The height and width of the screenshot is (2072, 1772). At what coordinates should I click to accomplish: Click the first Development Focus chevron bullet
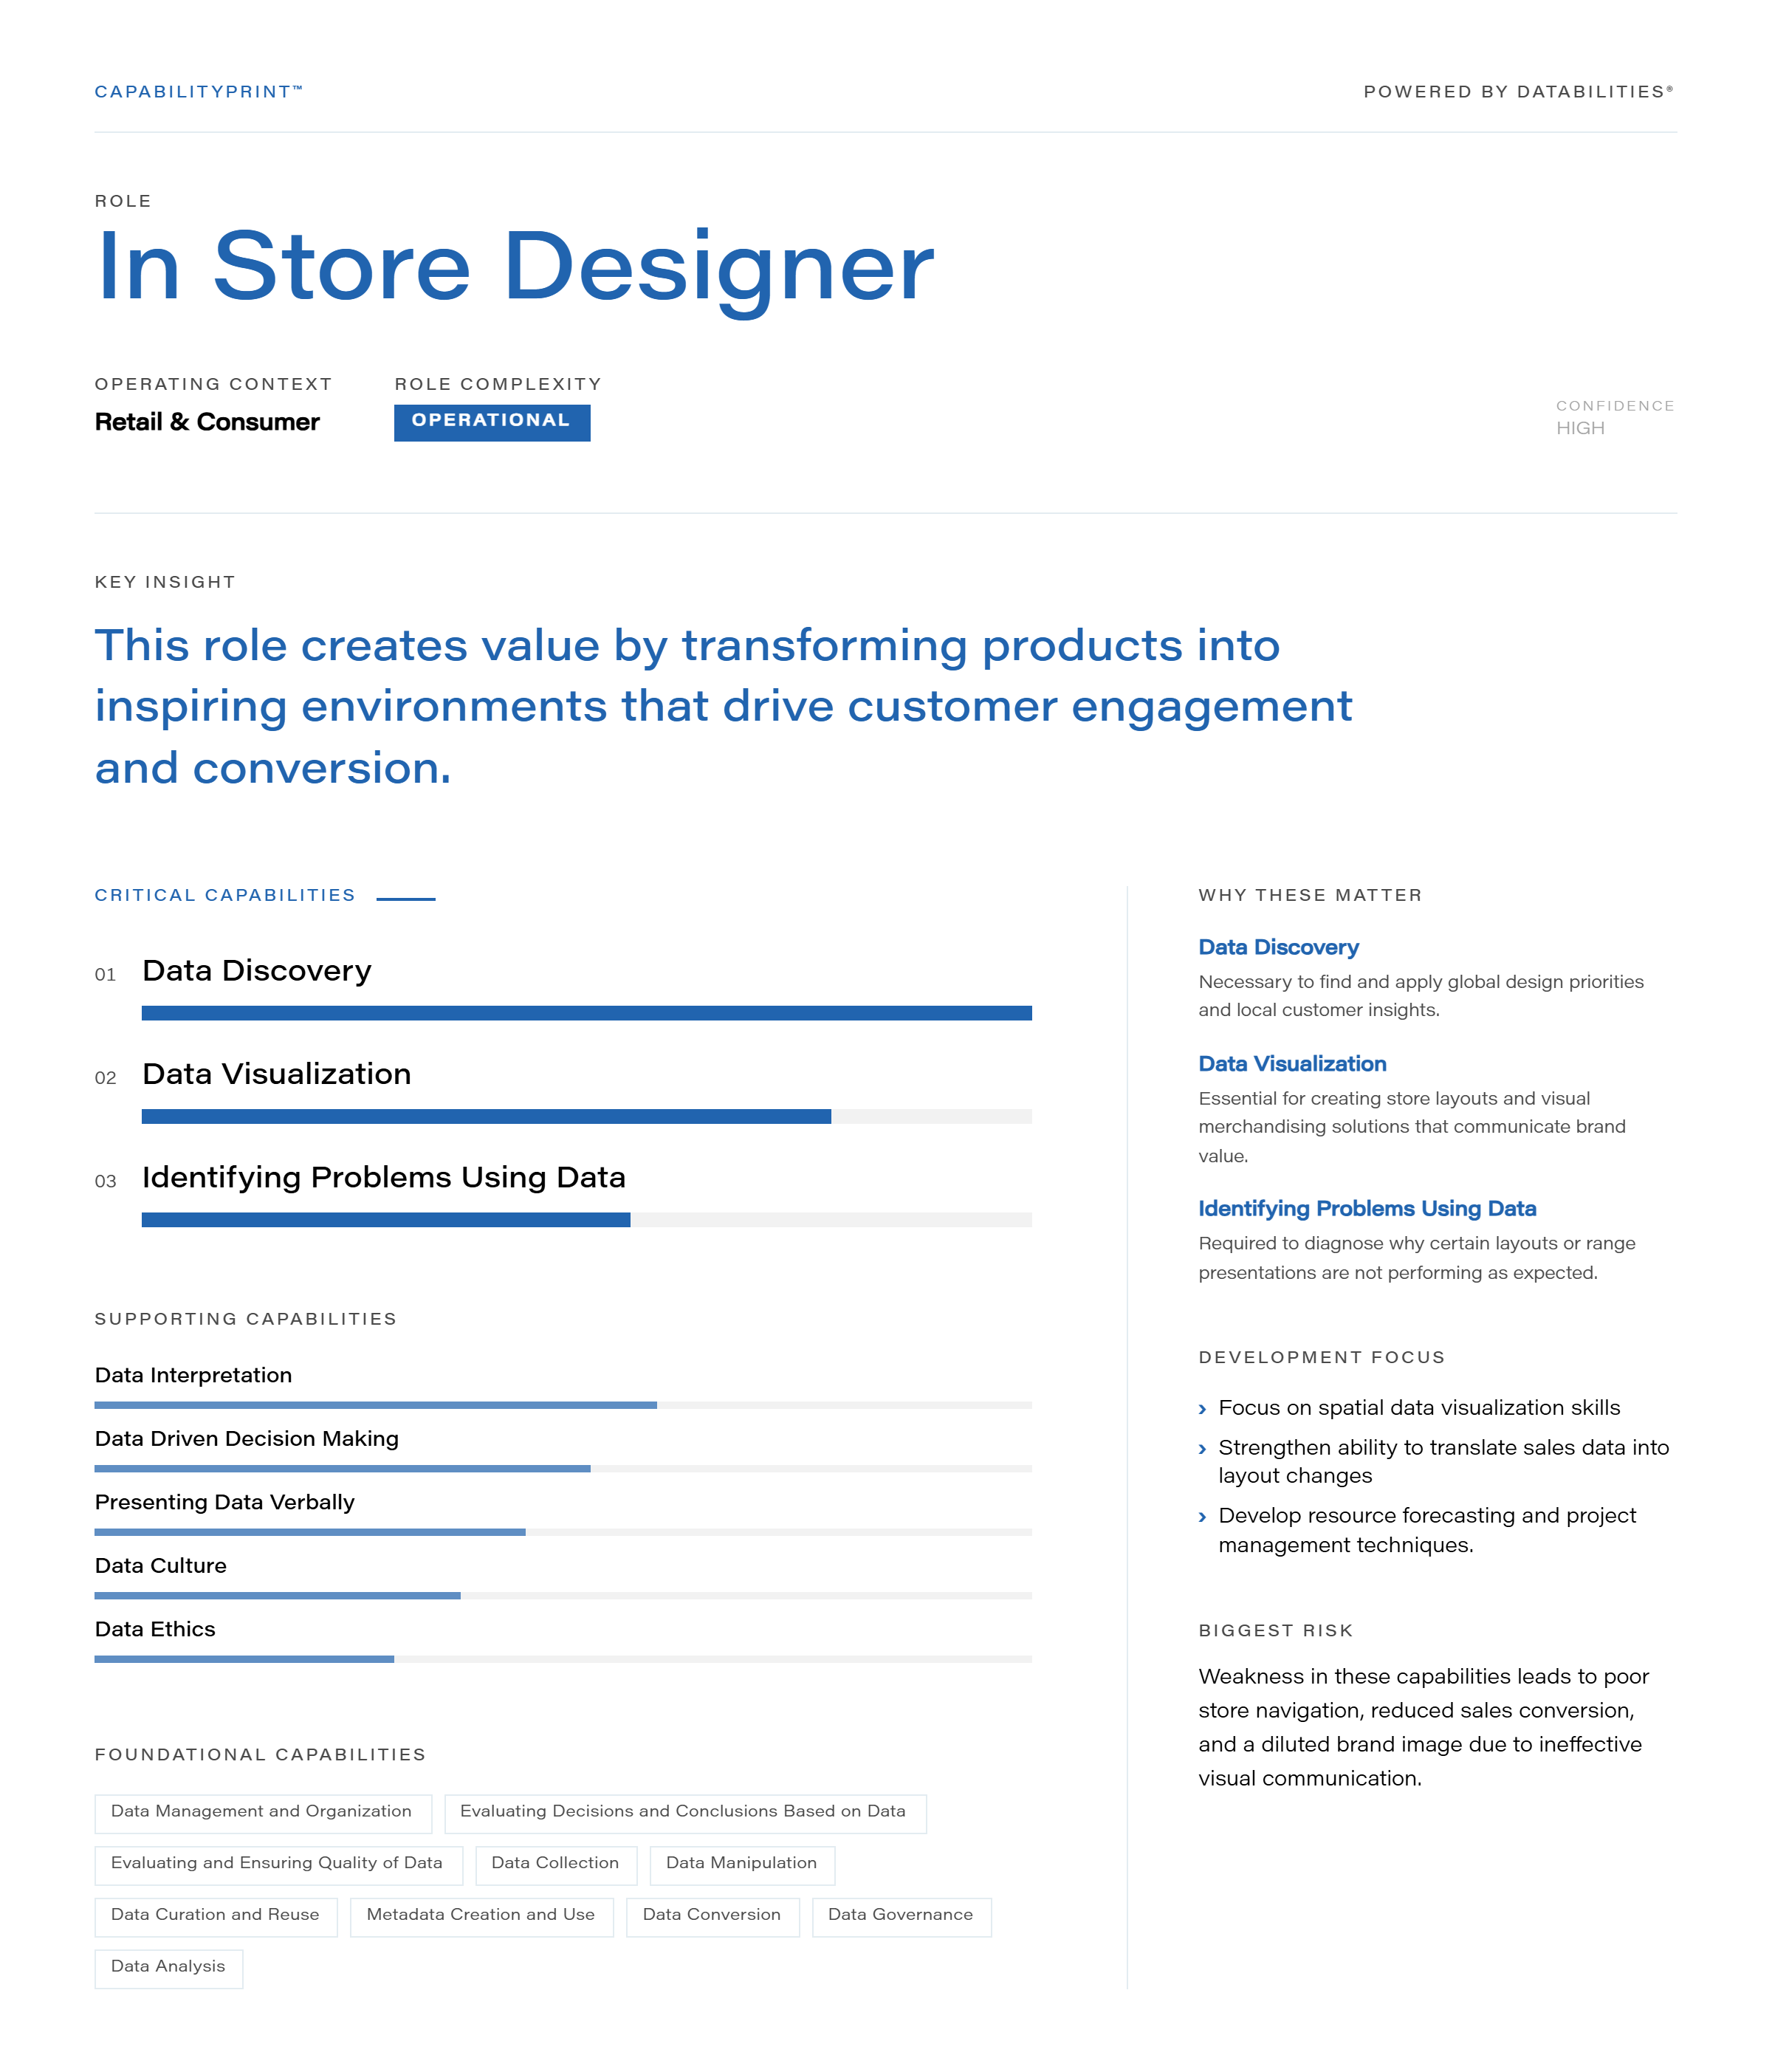pyautogui.click(x=1202, y=1410)
